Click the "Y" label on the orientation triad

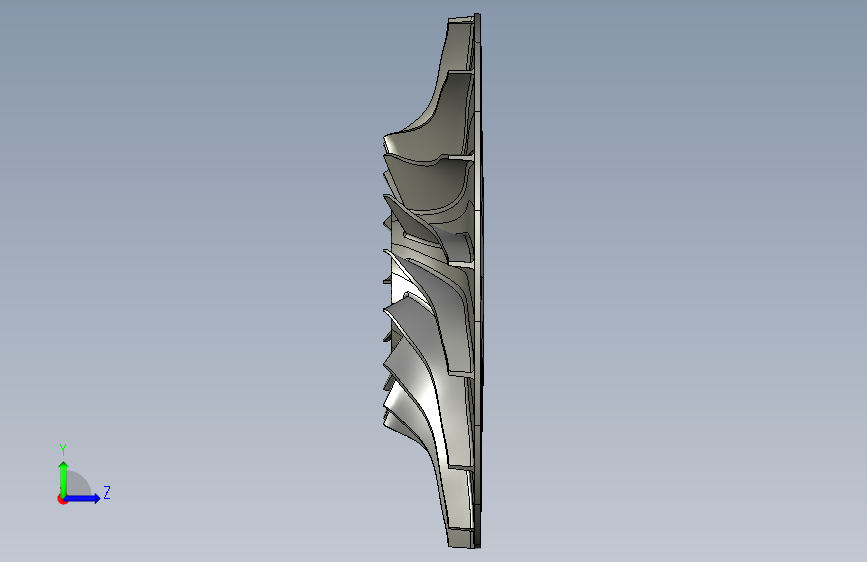coord(63,450)
